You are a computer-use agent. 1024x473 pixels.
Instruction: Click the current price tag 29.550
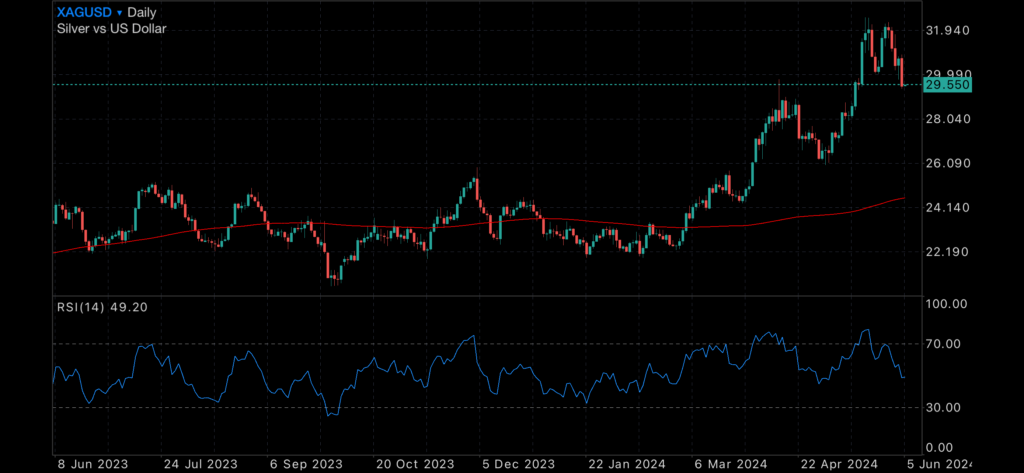948,84
